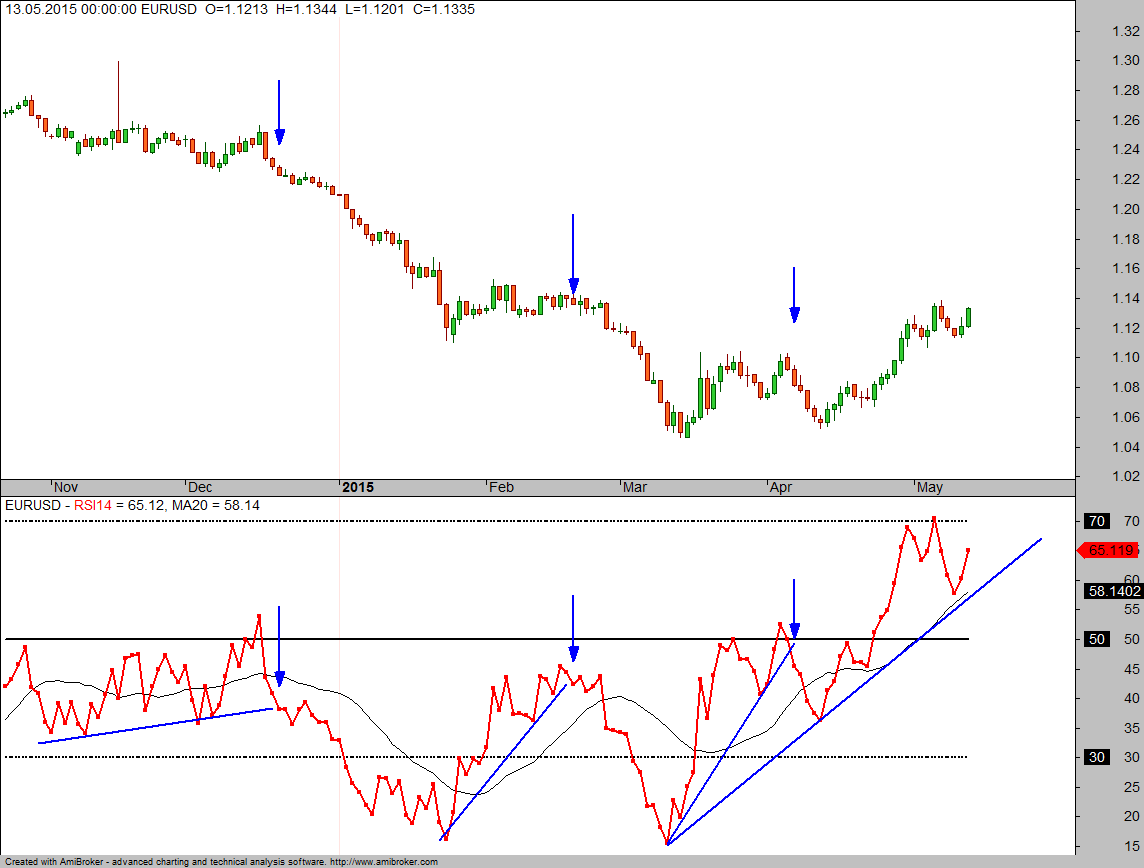1144x868 pixels.
Task: Click the 25 label on the RSI axis
Action: 1132,787
